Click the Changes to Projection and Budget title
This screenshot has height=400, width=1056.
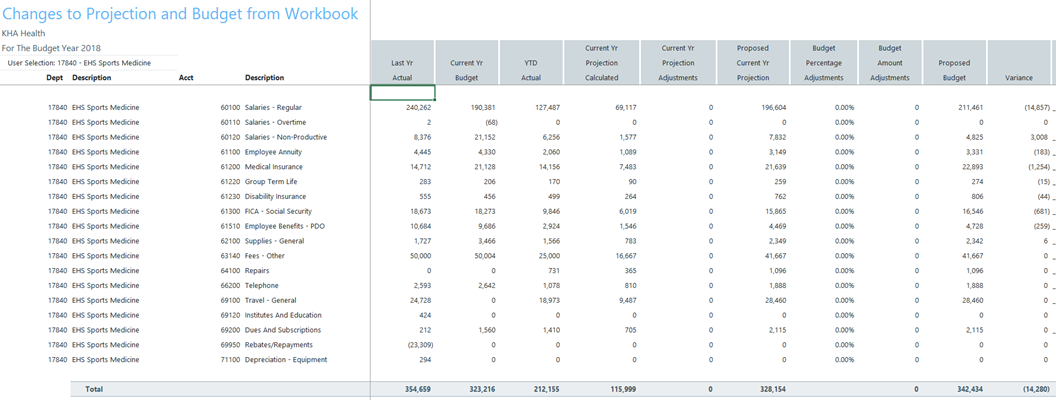(x=180, y=13)
